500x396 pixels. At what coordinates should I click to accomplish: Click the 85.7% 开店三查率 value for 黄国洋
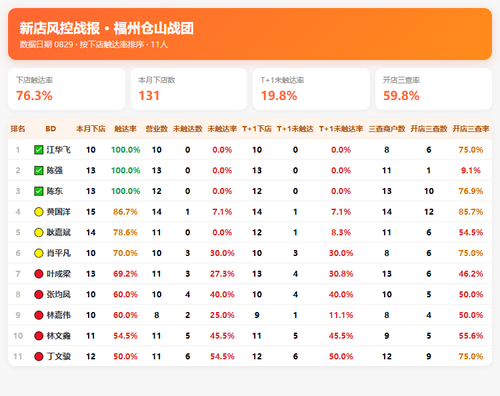click(x=471, y=212)
